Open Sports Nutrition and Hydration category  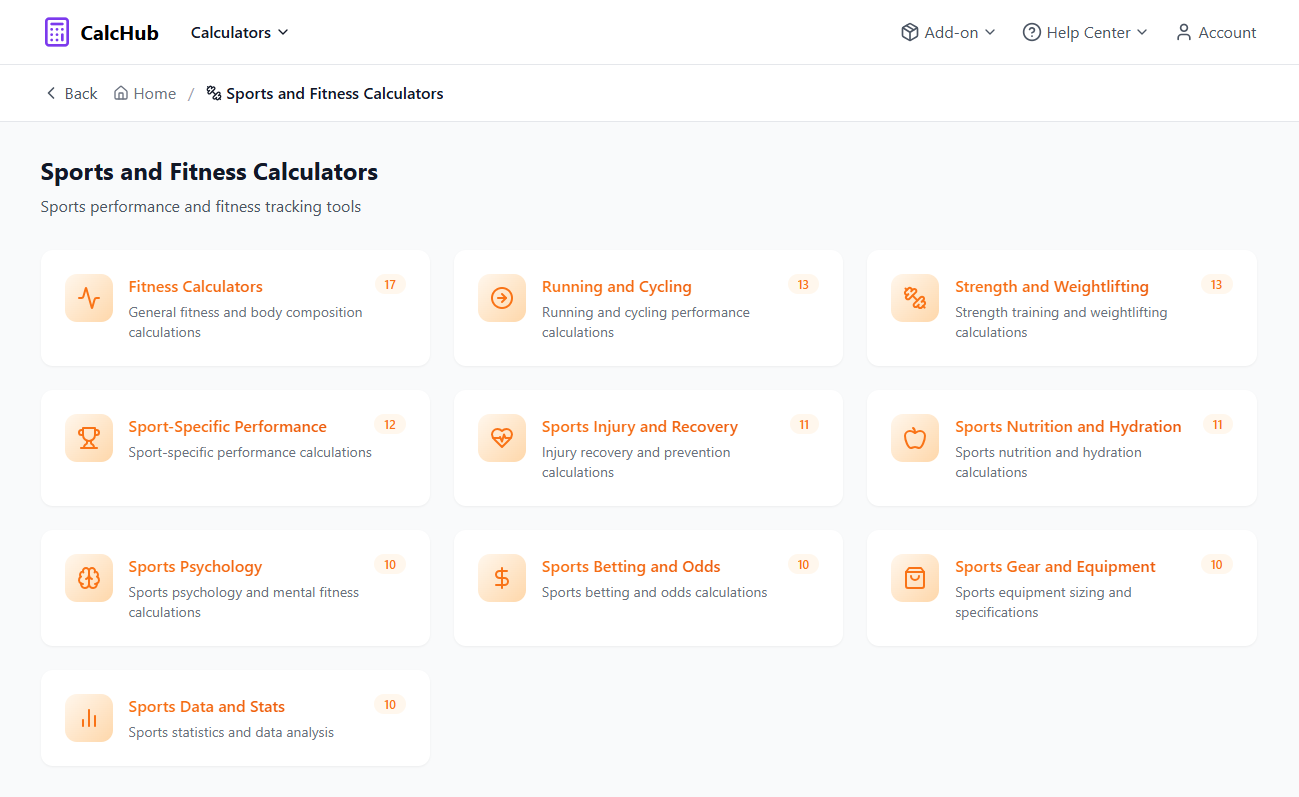(x=1062, y=448)
